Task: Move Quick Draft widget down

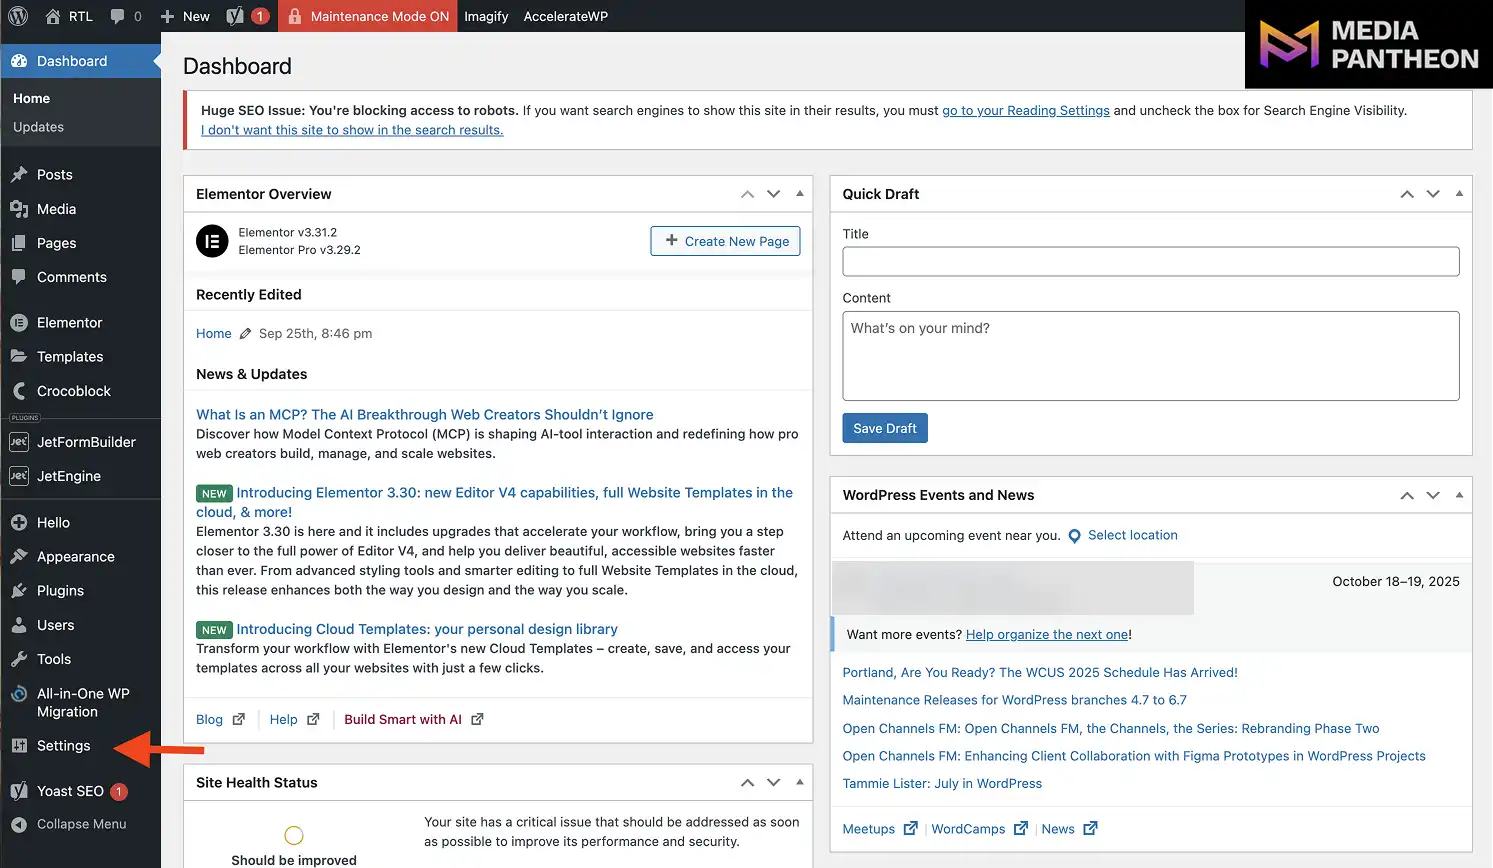Action: tap(1433, 194)
